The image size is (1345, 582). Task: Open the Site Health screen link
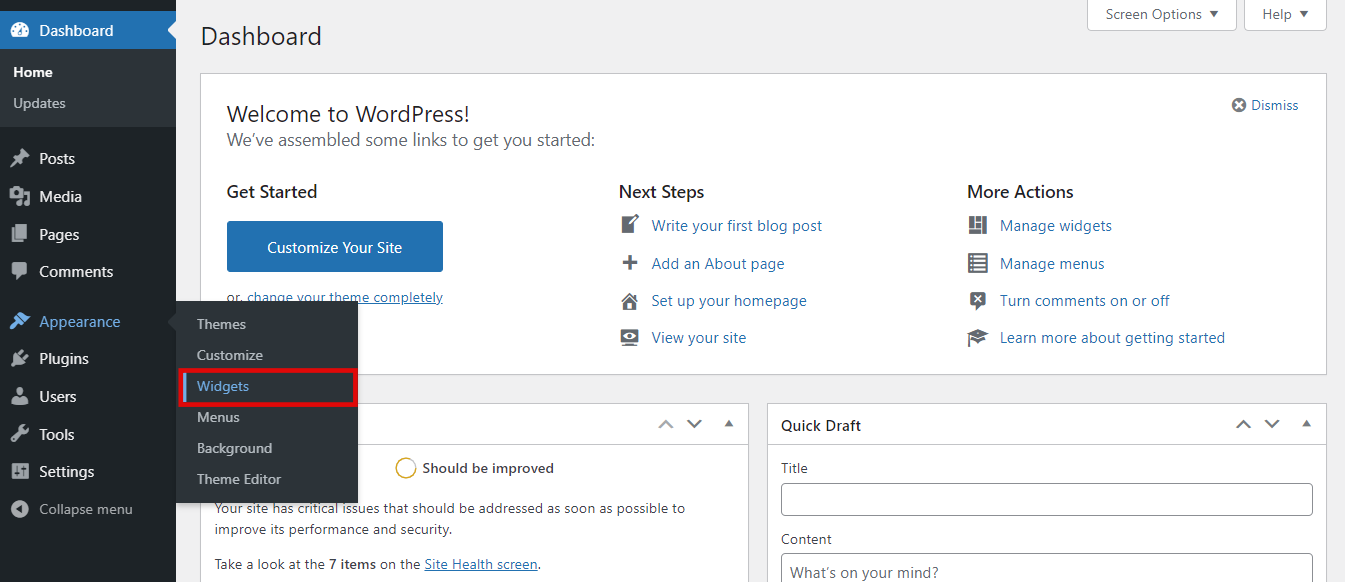(480, 563)
